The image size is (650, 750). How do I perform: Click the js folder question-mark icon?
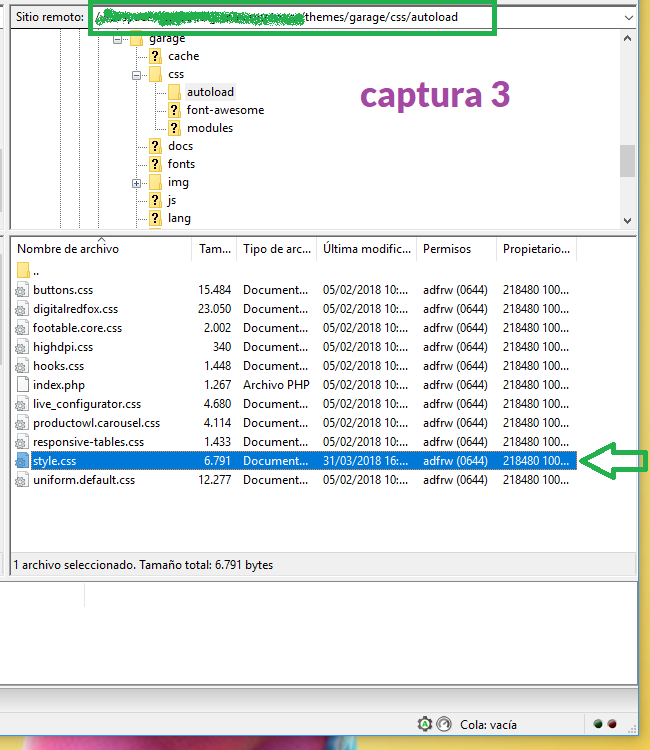click(x=155, y=200)
